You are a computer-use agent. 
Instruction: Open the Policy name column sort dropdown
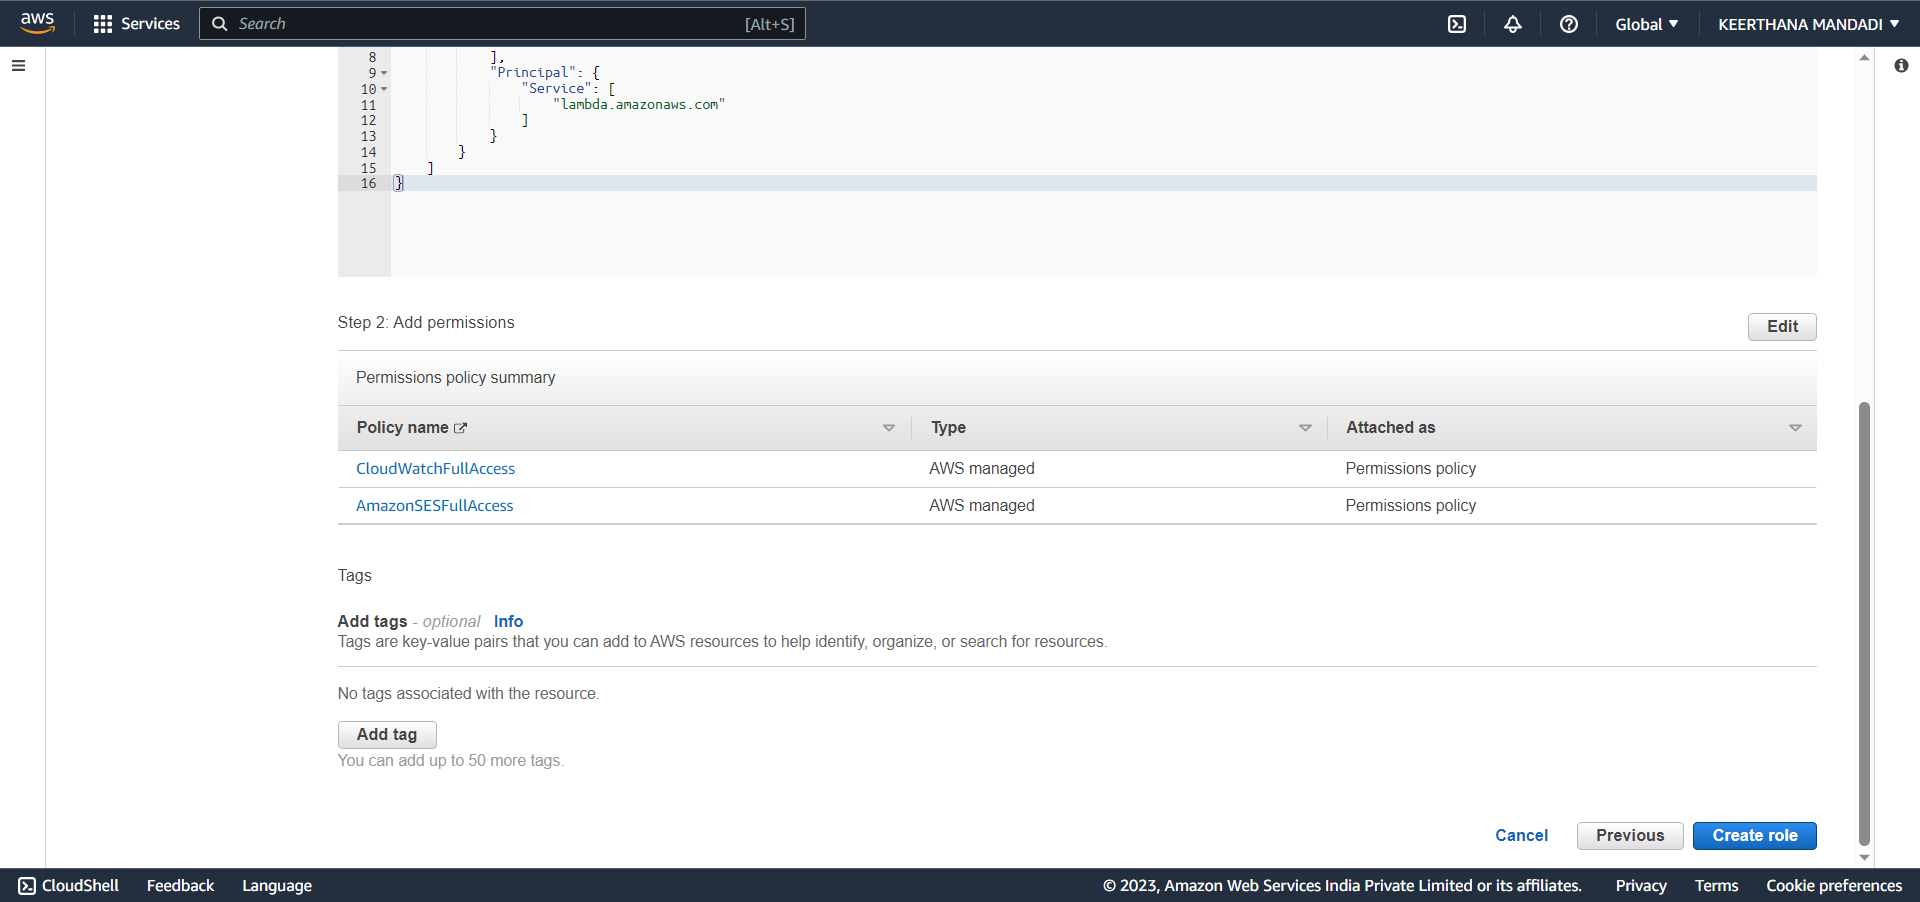(x=888, y=428)
